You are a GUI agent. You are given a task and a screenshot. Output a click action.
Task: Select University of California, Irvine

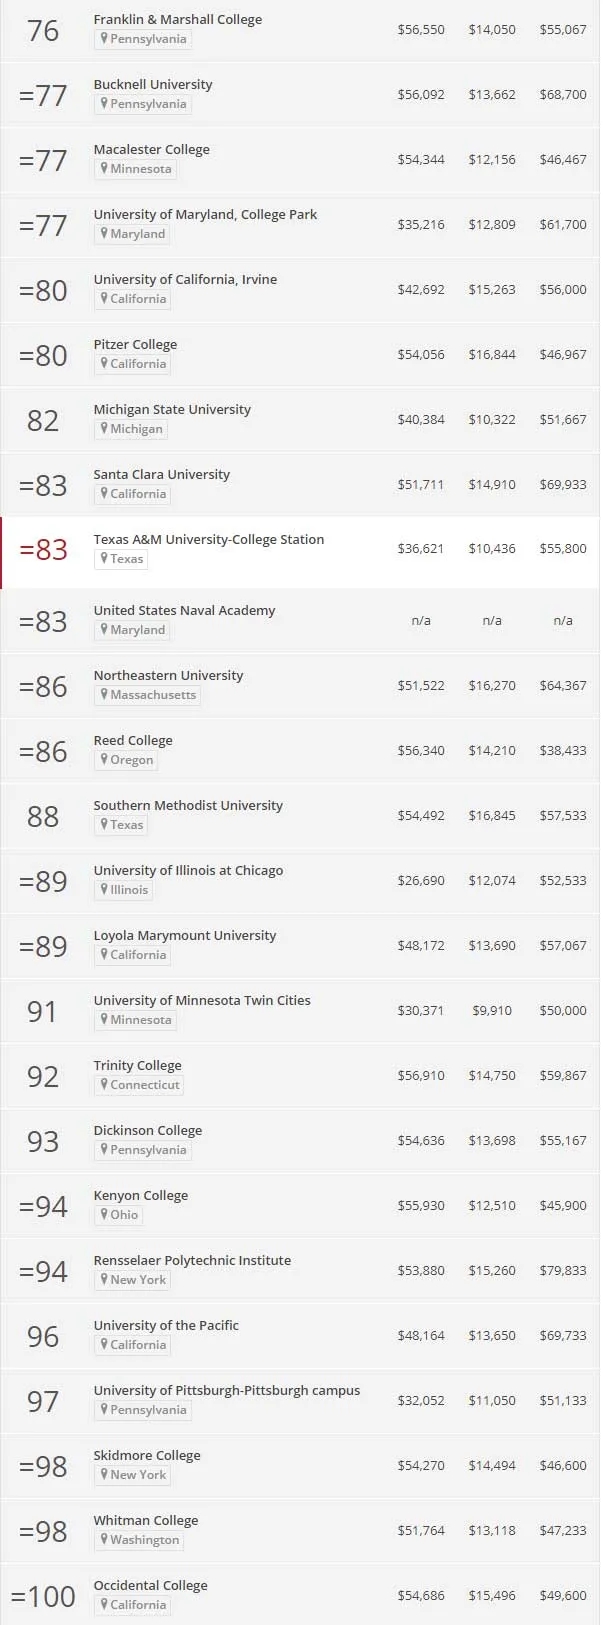(185, 280)
